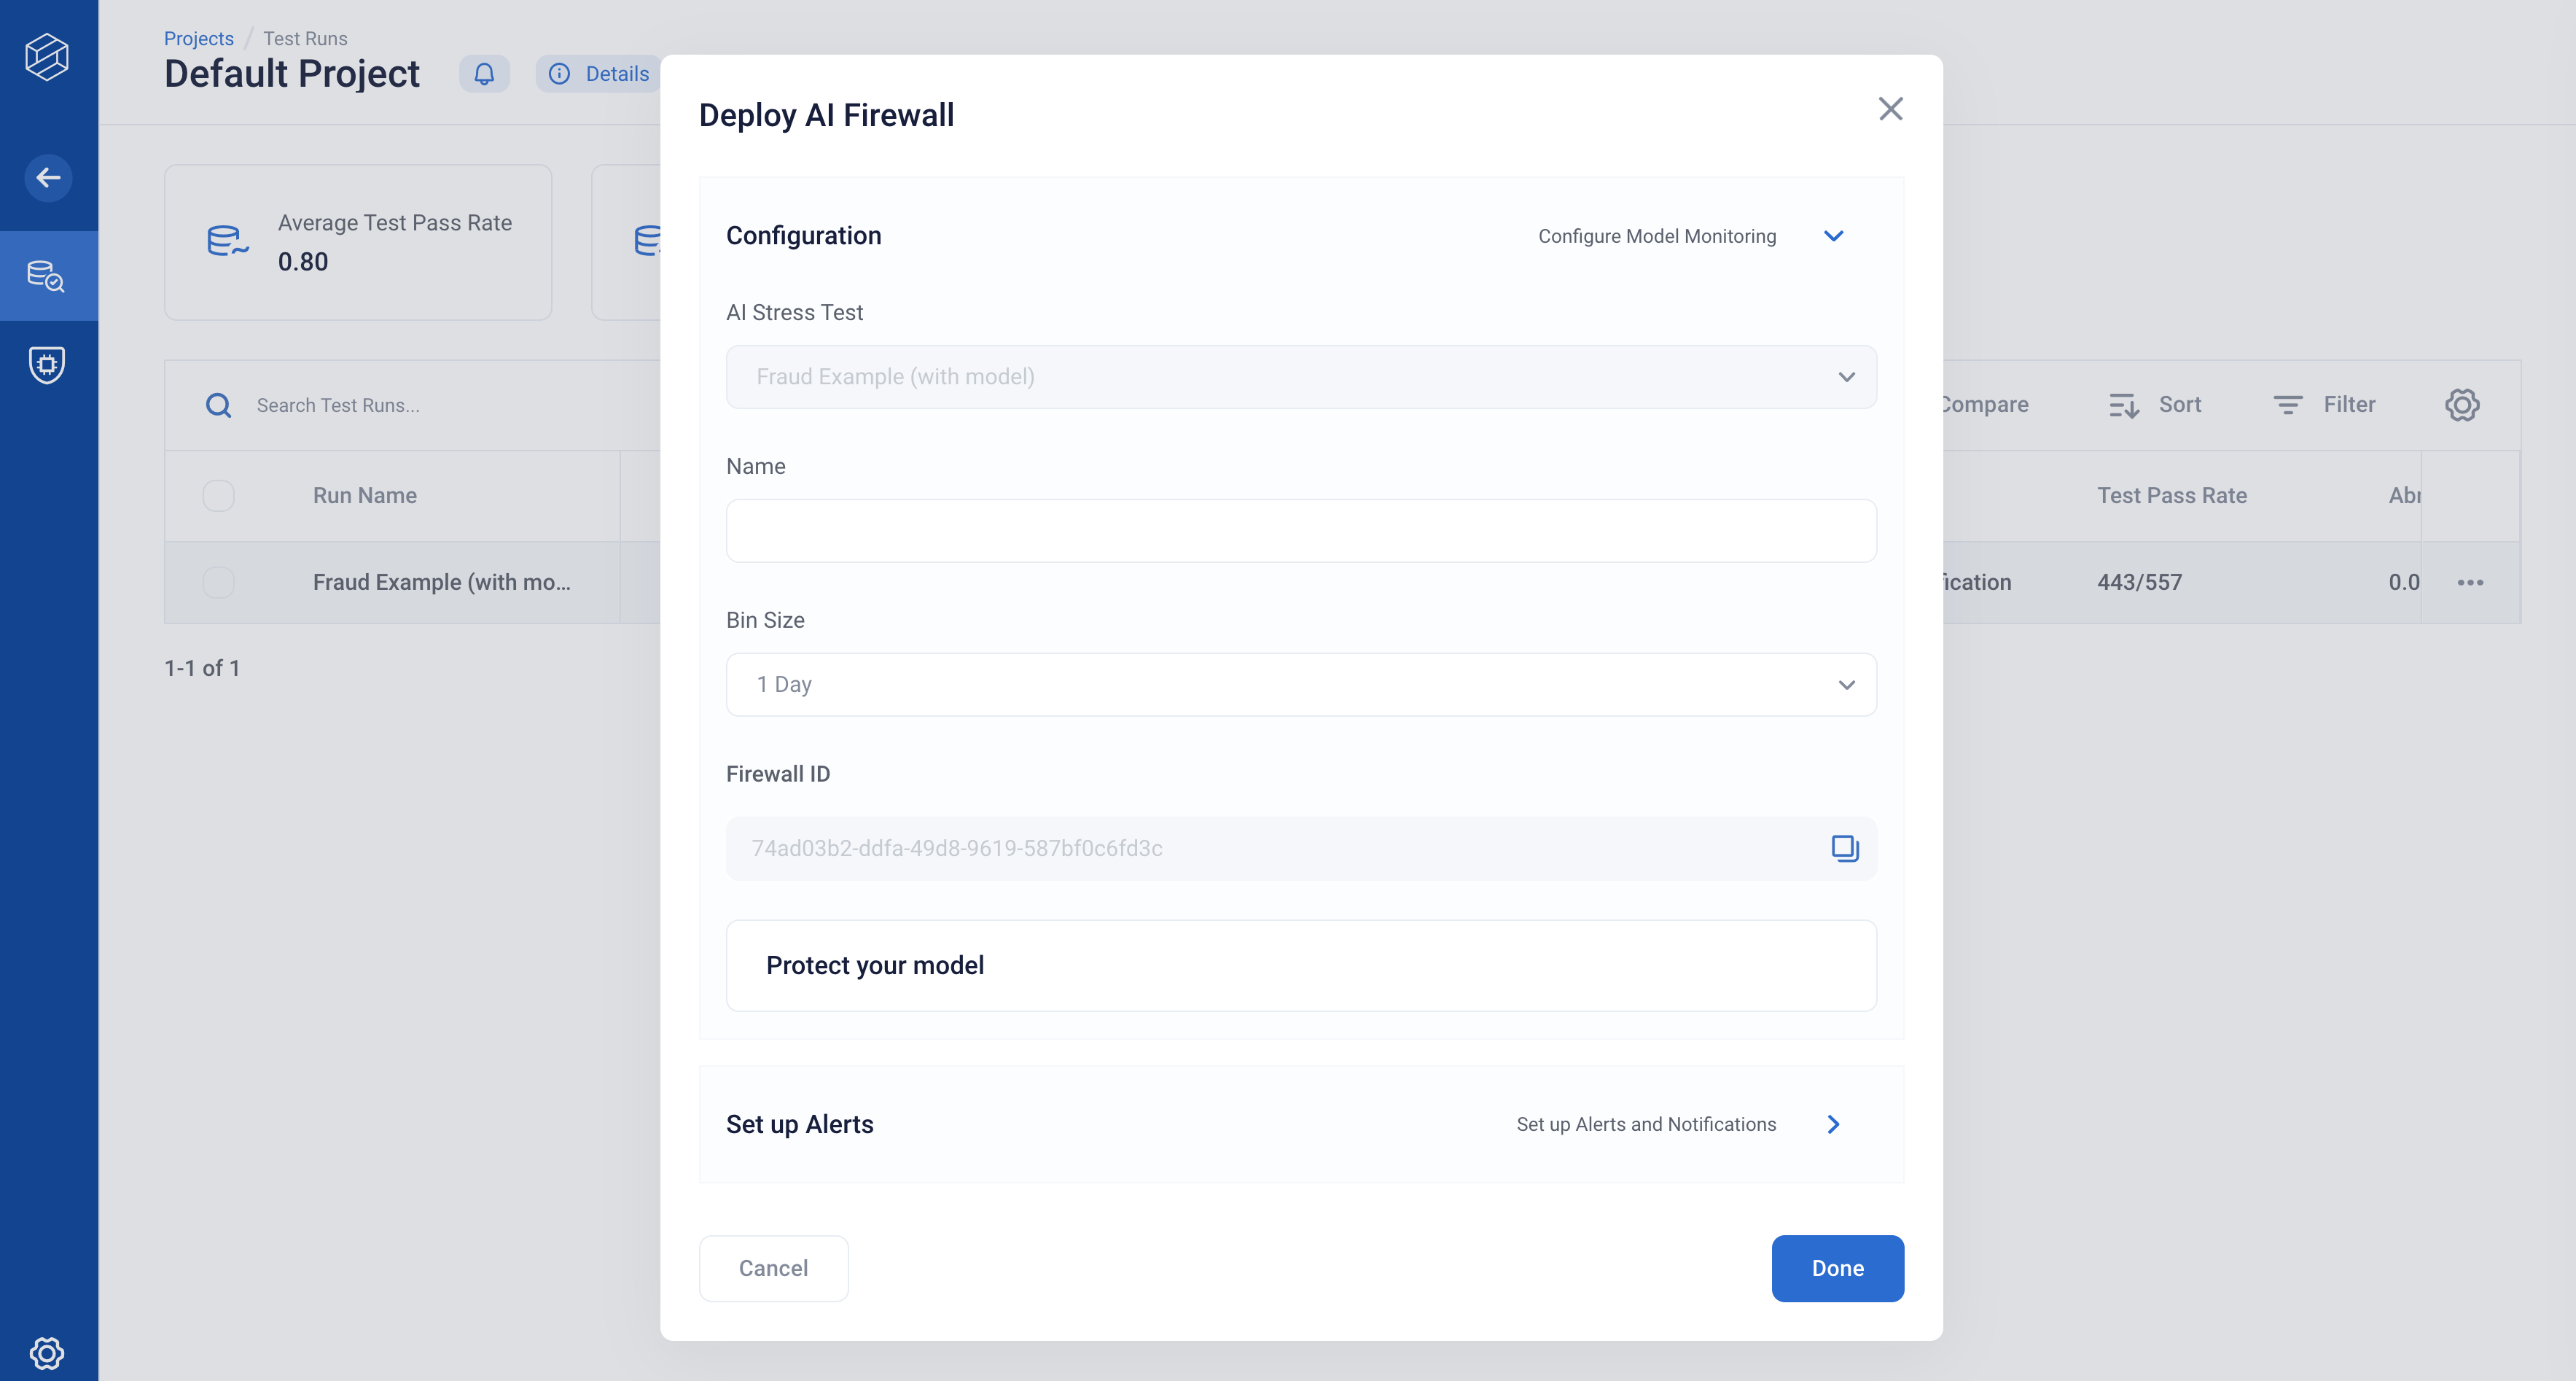Click the back arrow sidebar button

coord(47,178)
